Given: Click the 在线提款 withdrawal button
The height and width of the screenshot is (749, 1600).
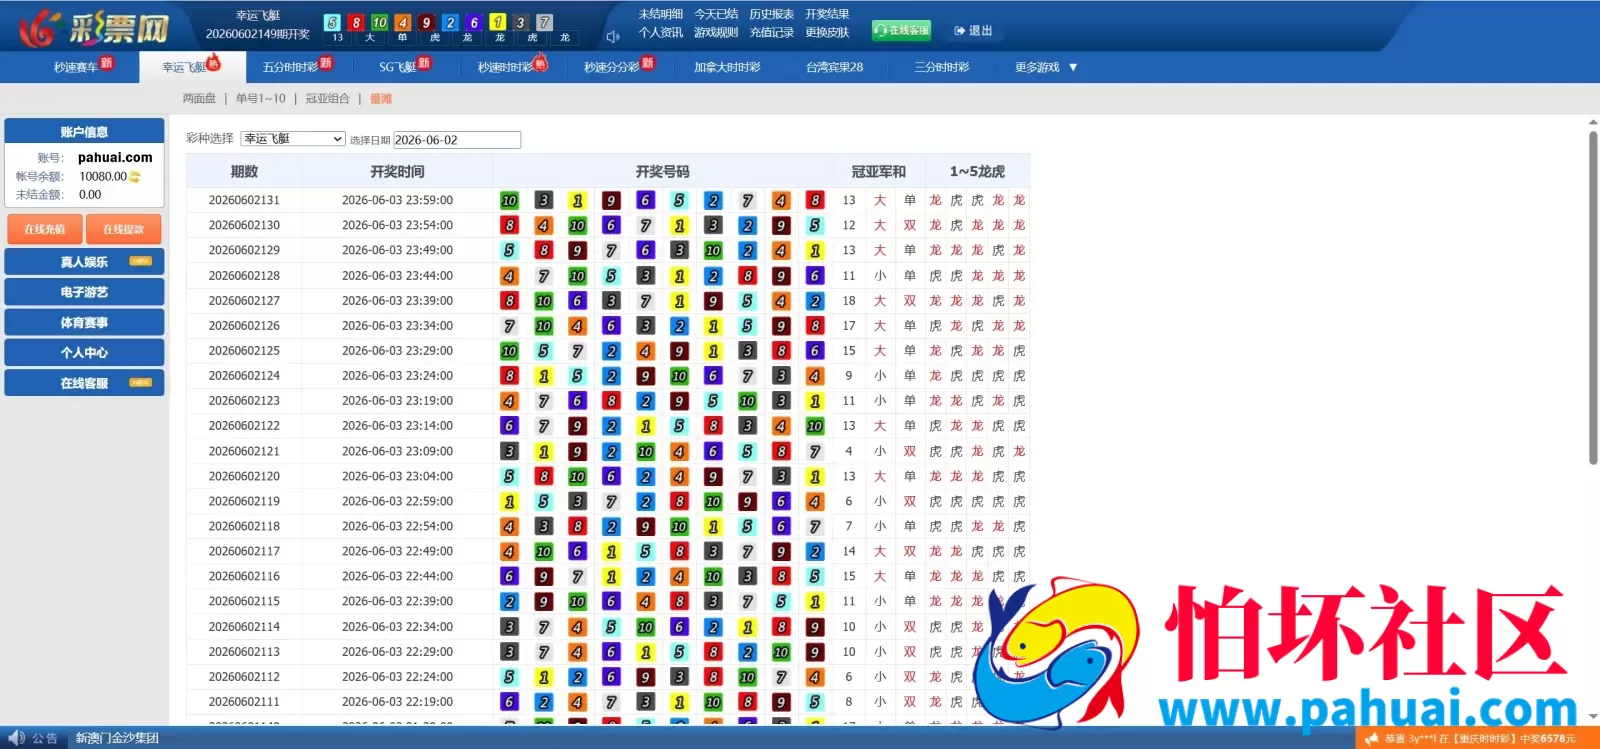Looking at the screenshot, I should point(123,229).
